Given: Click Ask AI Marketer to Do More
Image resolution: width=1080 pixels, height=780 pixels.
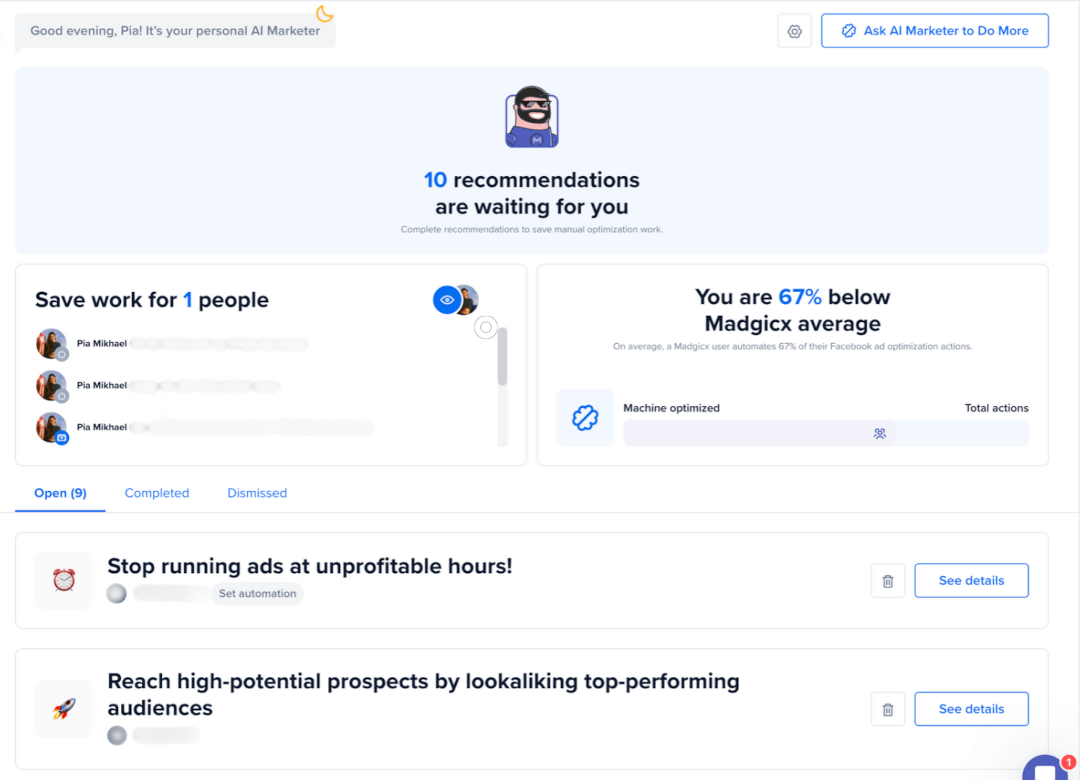Looking at the screenshot, I should (935, 31).
